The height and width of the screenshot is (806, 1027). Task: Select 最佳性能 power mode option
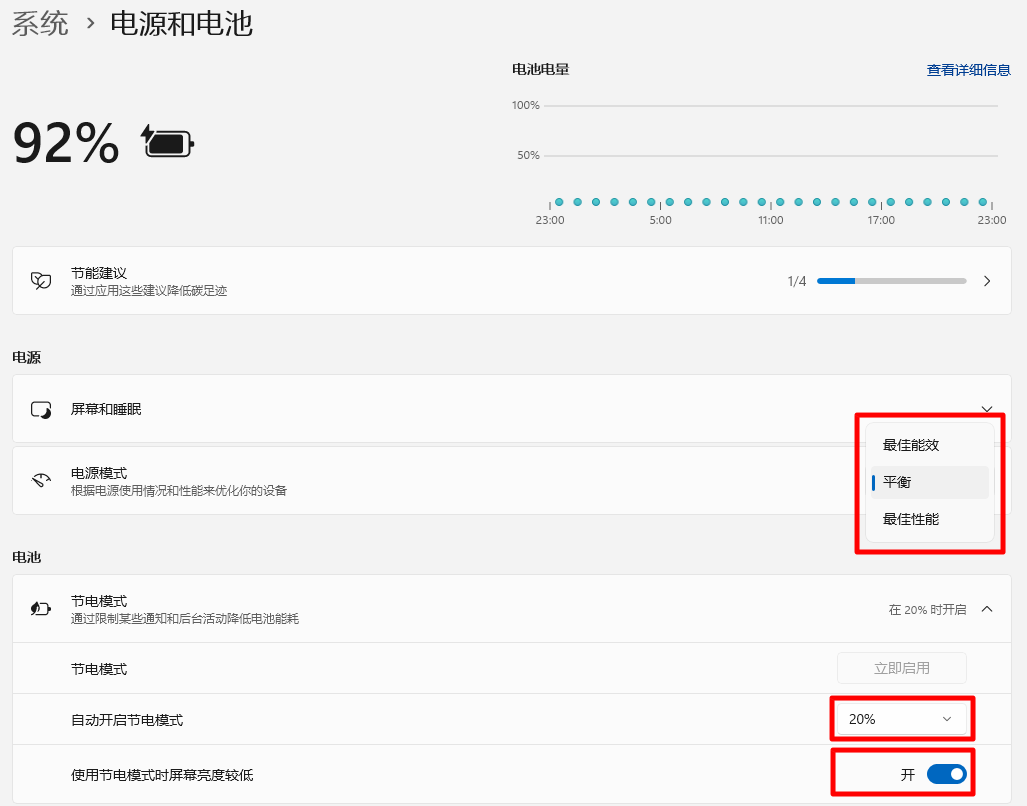point(929,519)
